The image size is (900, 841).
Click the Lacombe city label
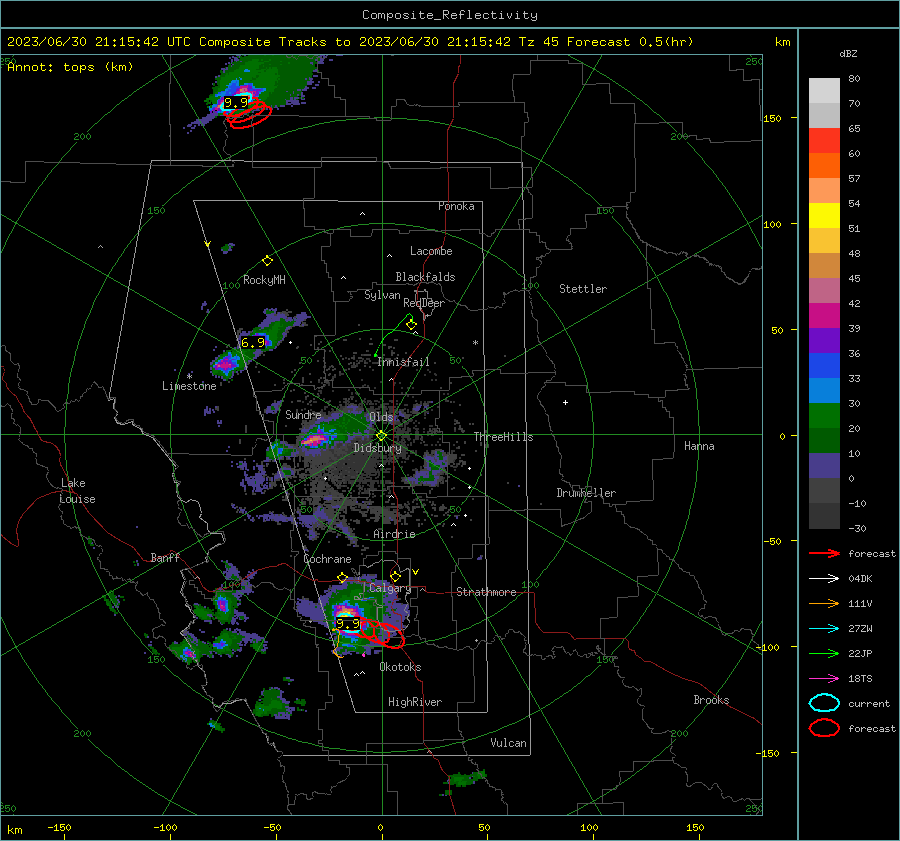(x=431, y=251)
